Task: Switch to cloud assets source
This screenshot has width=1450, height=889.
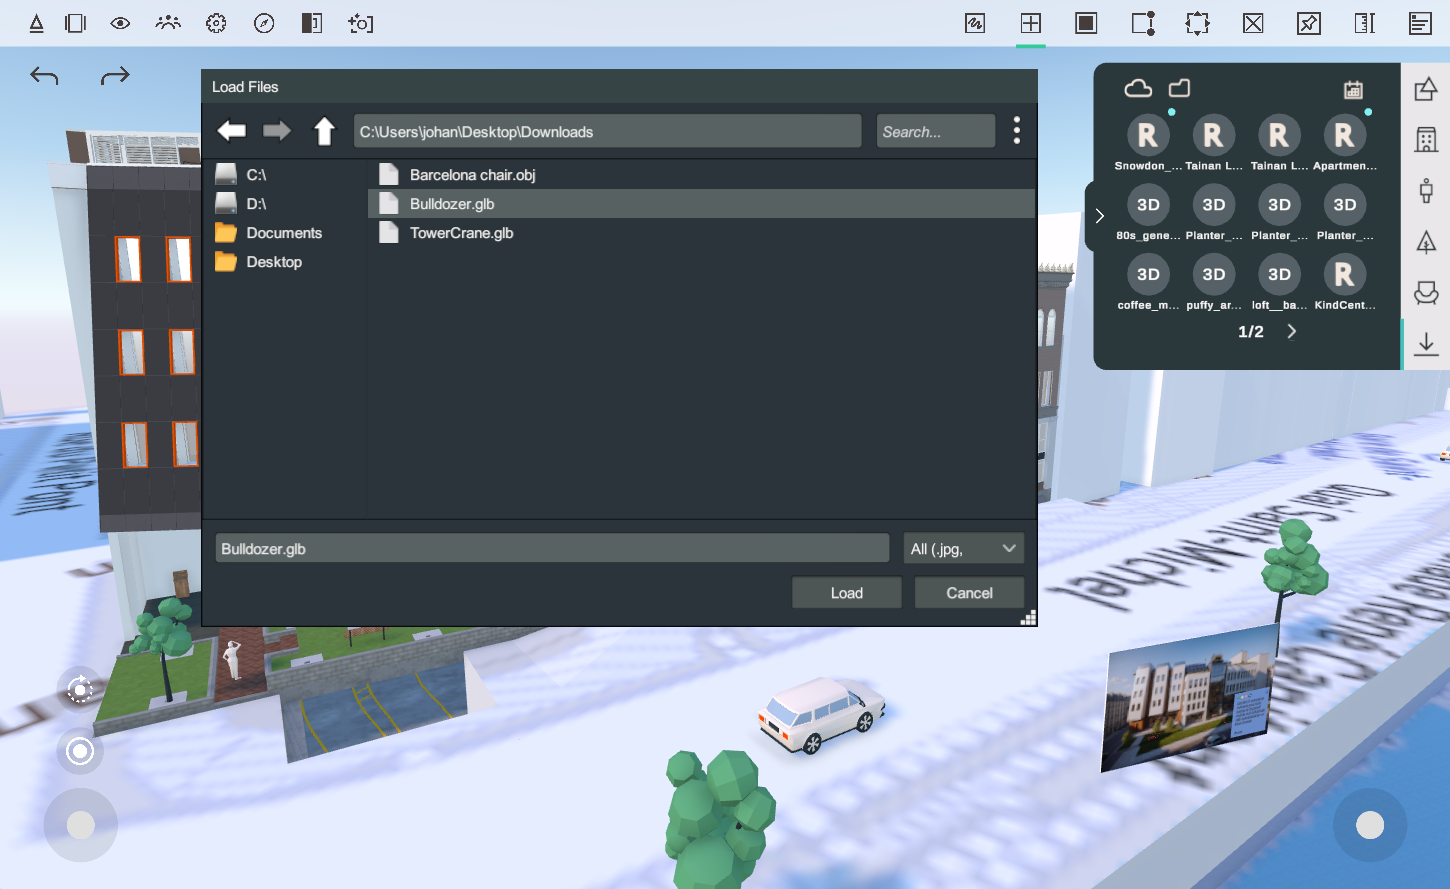Action: pos(1138,89)
